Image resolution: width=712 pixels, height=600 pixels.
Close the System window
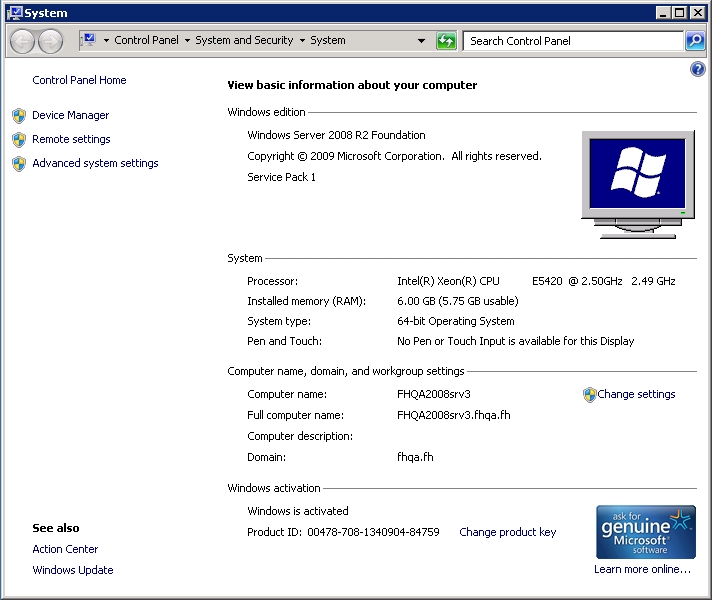pos(697,13)
